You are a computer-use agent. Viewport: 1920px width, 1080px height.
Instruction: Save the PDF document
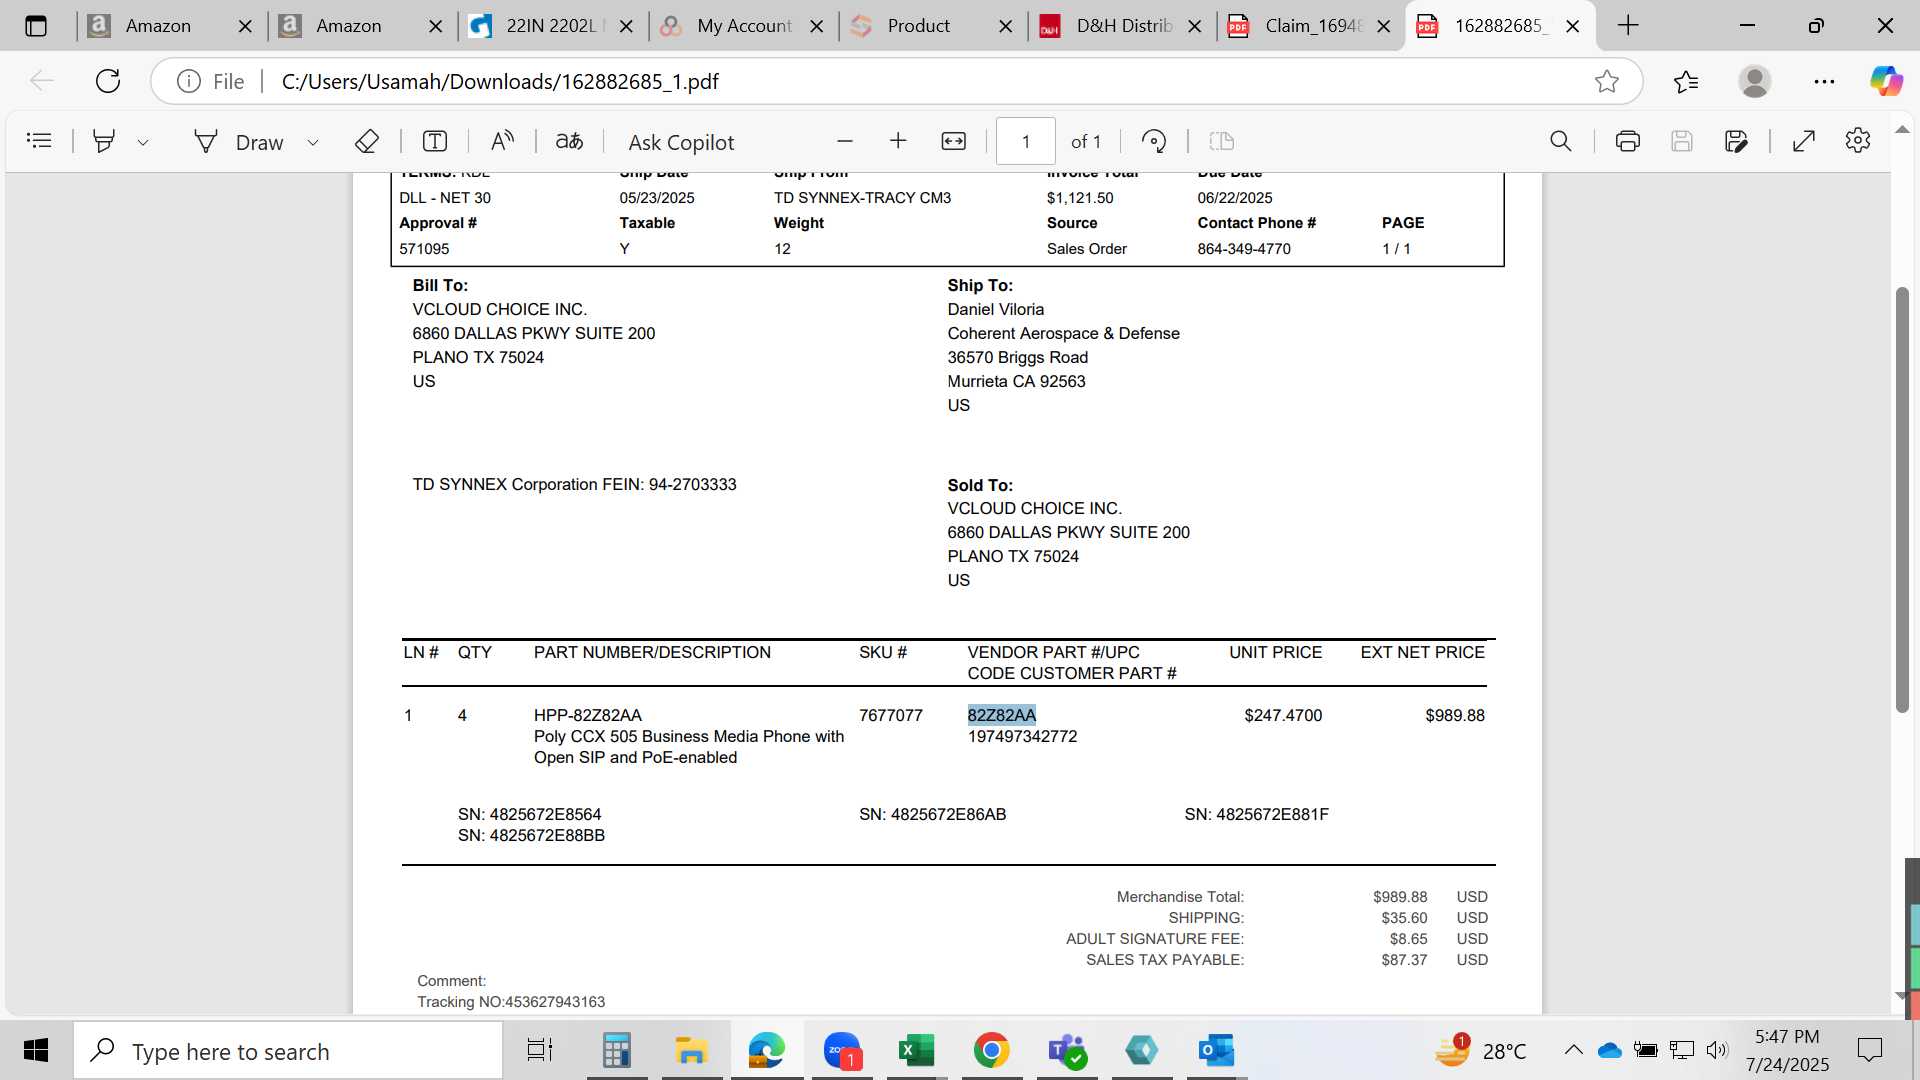point(1682,141)
